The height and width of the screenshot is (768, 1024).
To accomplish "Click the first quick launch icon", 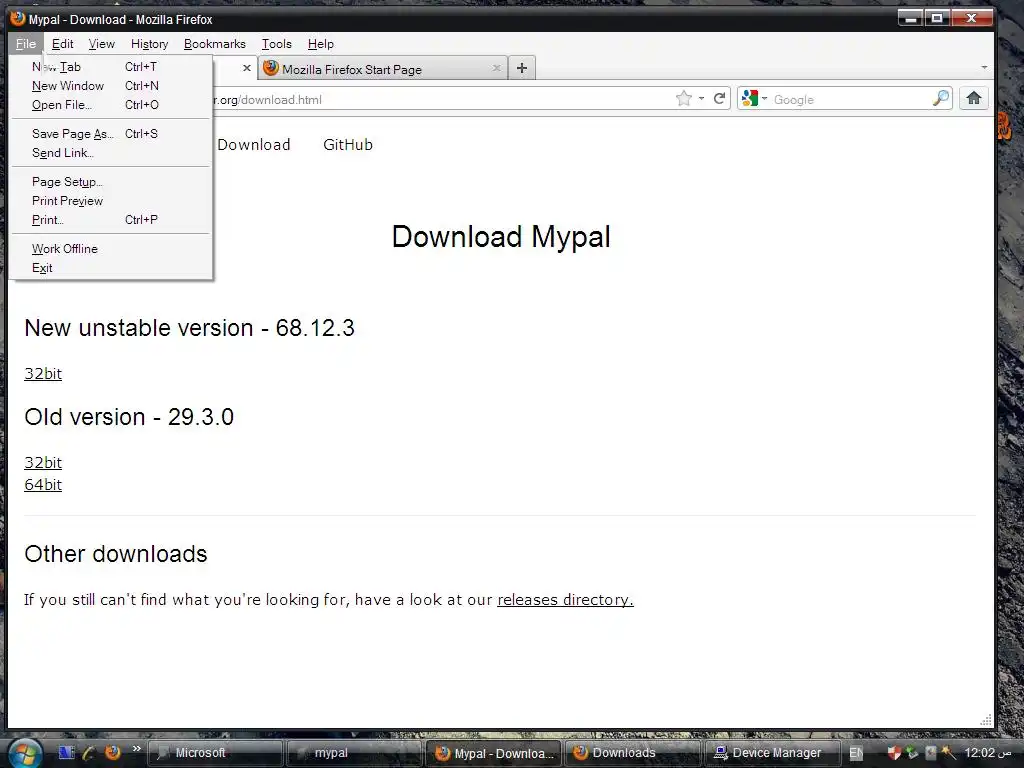I will click(x=67, y=752).
